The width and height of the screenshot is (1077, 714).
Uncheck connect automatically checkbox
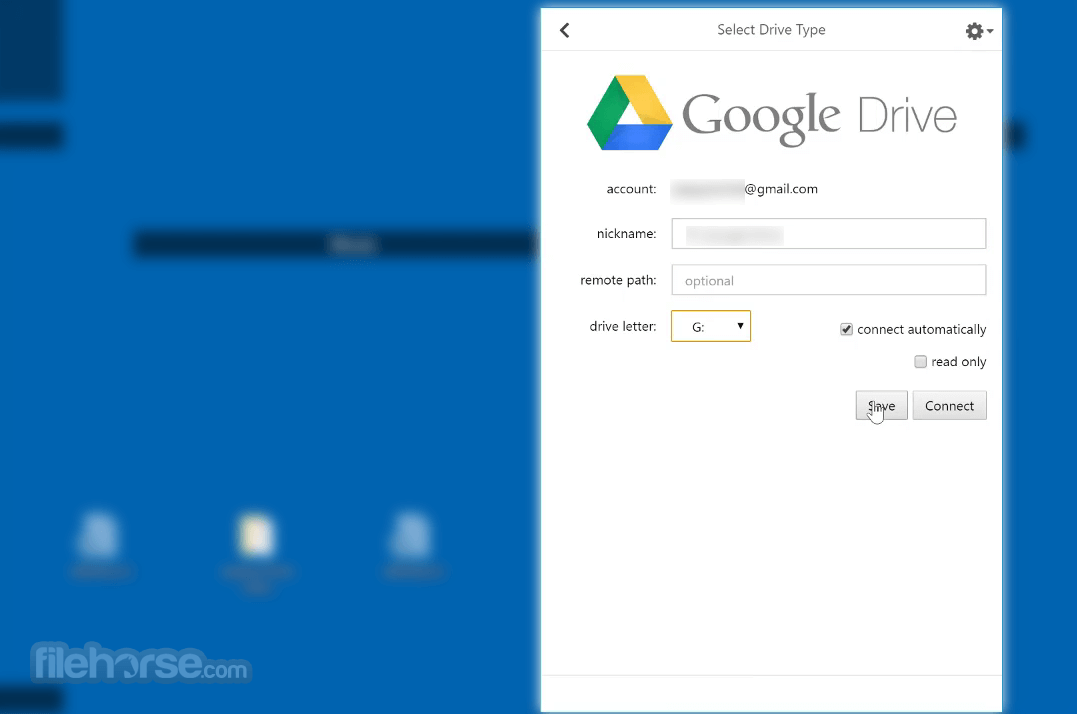pos(846,330)
